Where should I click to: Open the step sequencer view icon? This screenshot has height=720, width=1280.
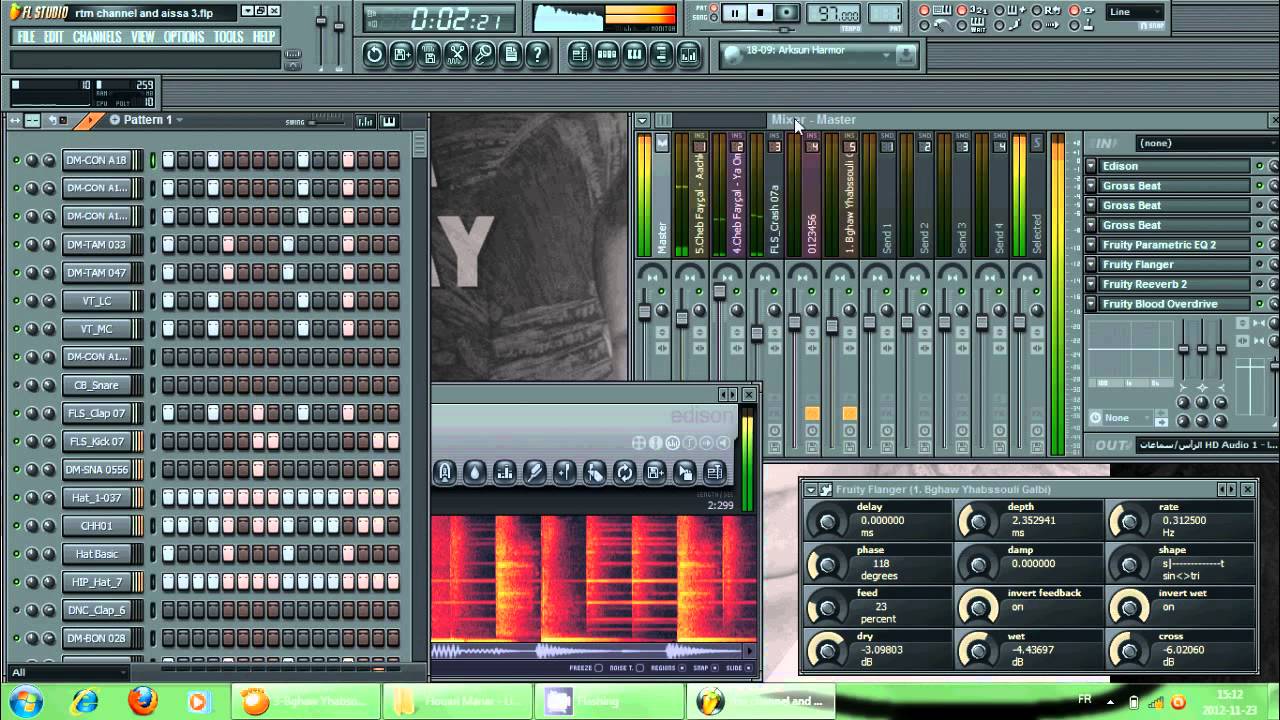click(606, 54)
